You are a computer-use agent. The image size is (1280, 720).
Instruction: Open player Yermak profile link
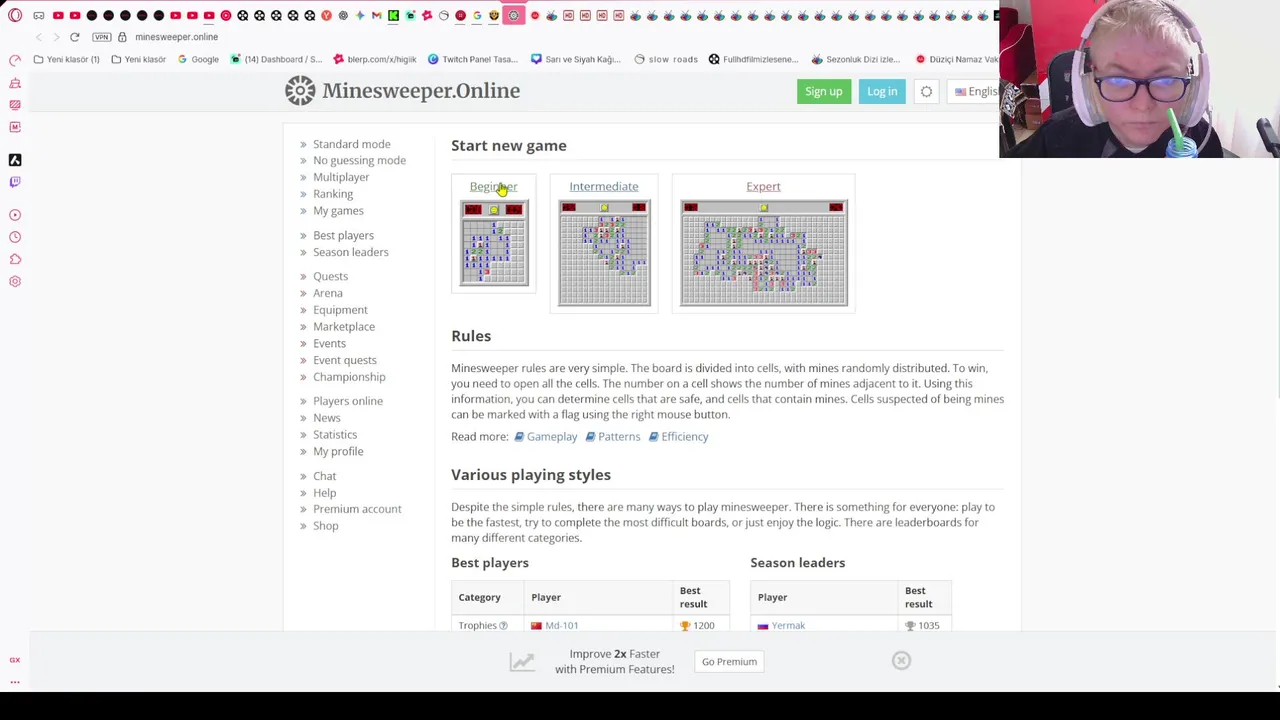click(788, 626)
